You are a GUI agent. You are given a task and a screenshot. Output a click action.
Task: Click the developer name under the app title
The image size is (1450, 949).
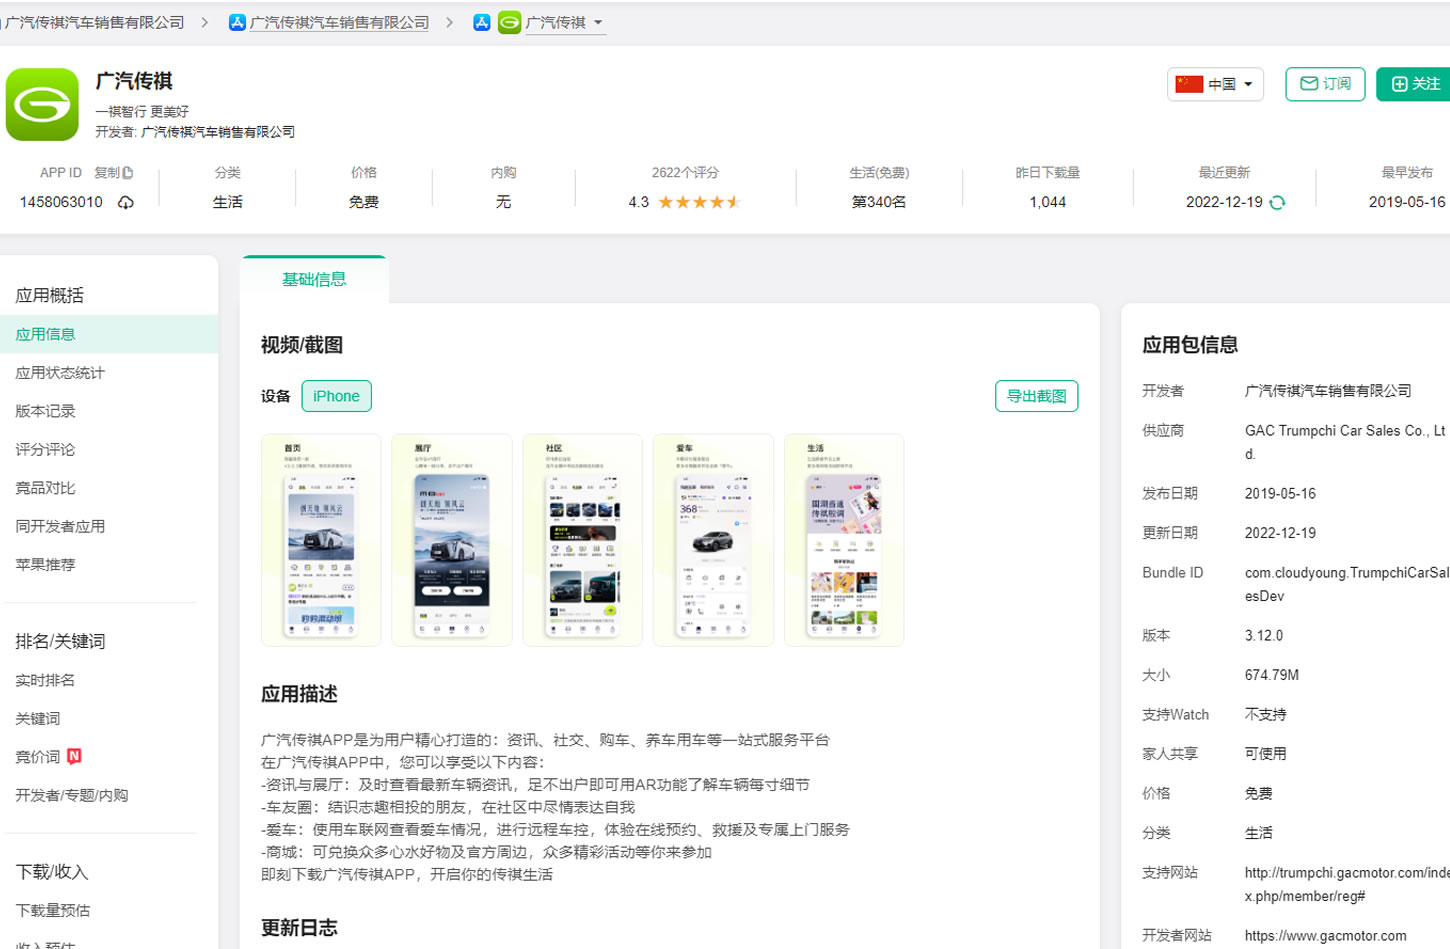coord(218,132)
